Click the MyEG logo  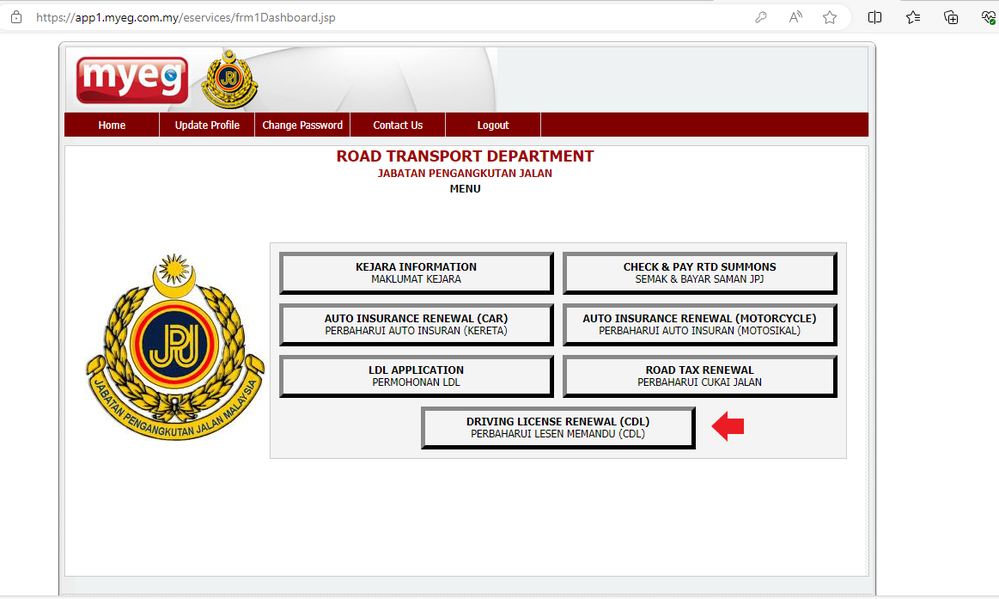coord(131,78)
